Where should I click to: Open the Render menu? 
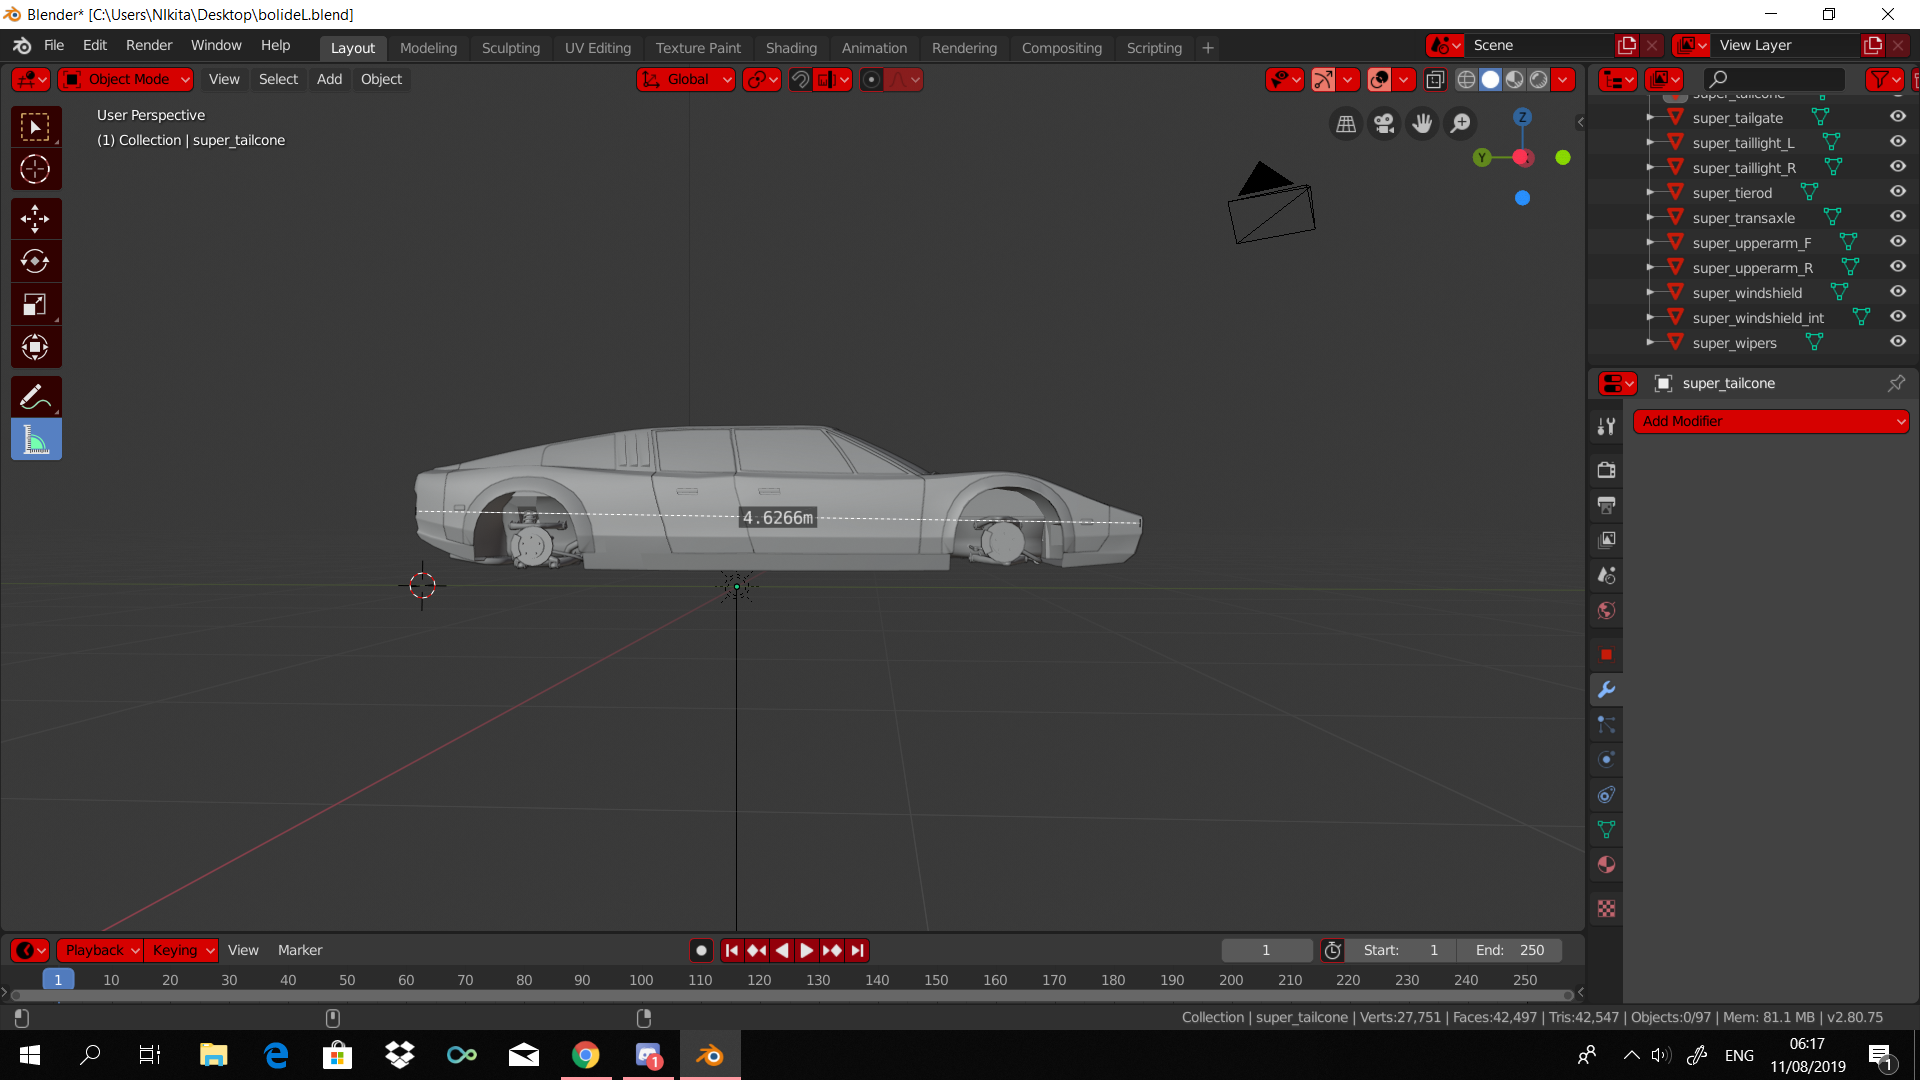(149, 45)
